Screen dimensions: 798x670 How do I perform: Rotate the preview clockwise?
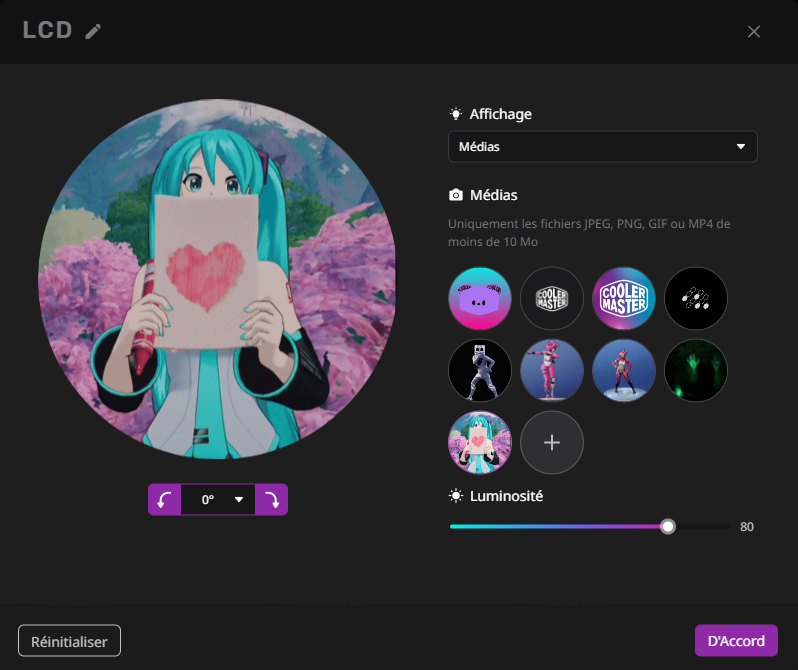[271, 499]
